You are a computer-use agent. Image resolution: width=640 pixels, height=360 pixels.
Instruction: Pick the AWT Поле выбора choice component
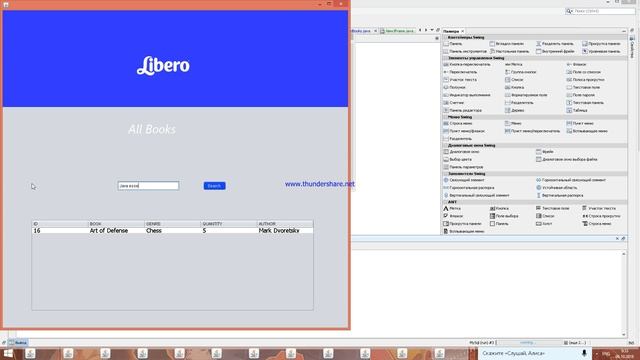(x=504, y=216)
